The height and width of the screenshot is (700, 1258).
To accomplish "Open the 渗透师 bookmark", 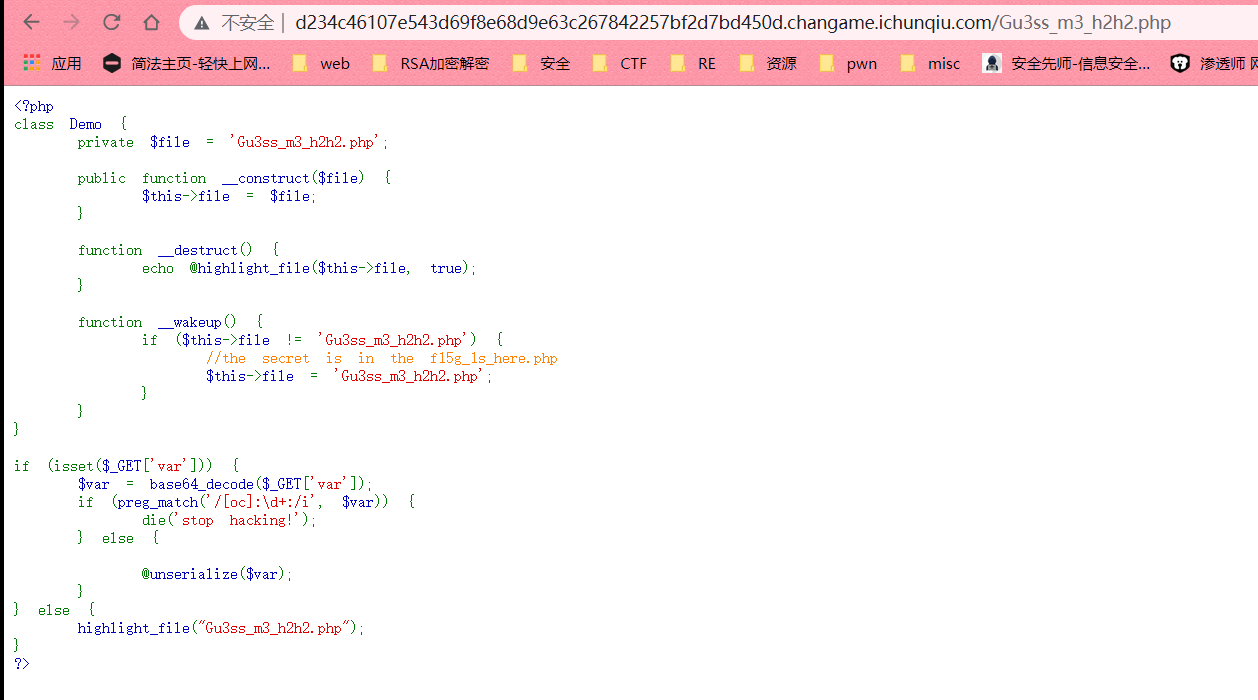I will coord(1213,63).
